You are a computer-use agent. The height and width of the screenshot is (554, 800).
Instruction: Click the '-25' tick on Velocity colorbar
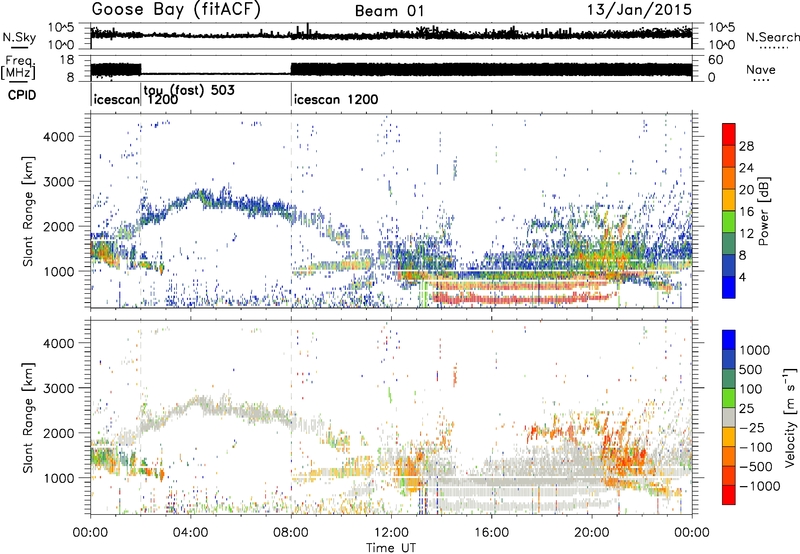[750, 427]
